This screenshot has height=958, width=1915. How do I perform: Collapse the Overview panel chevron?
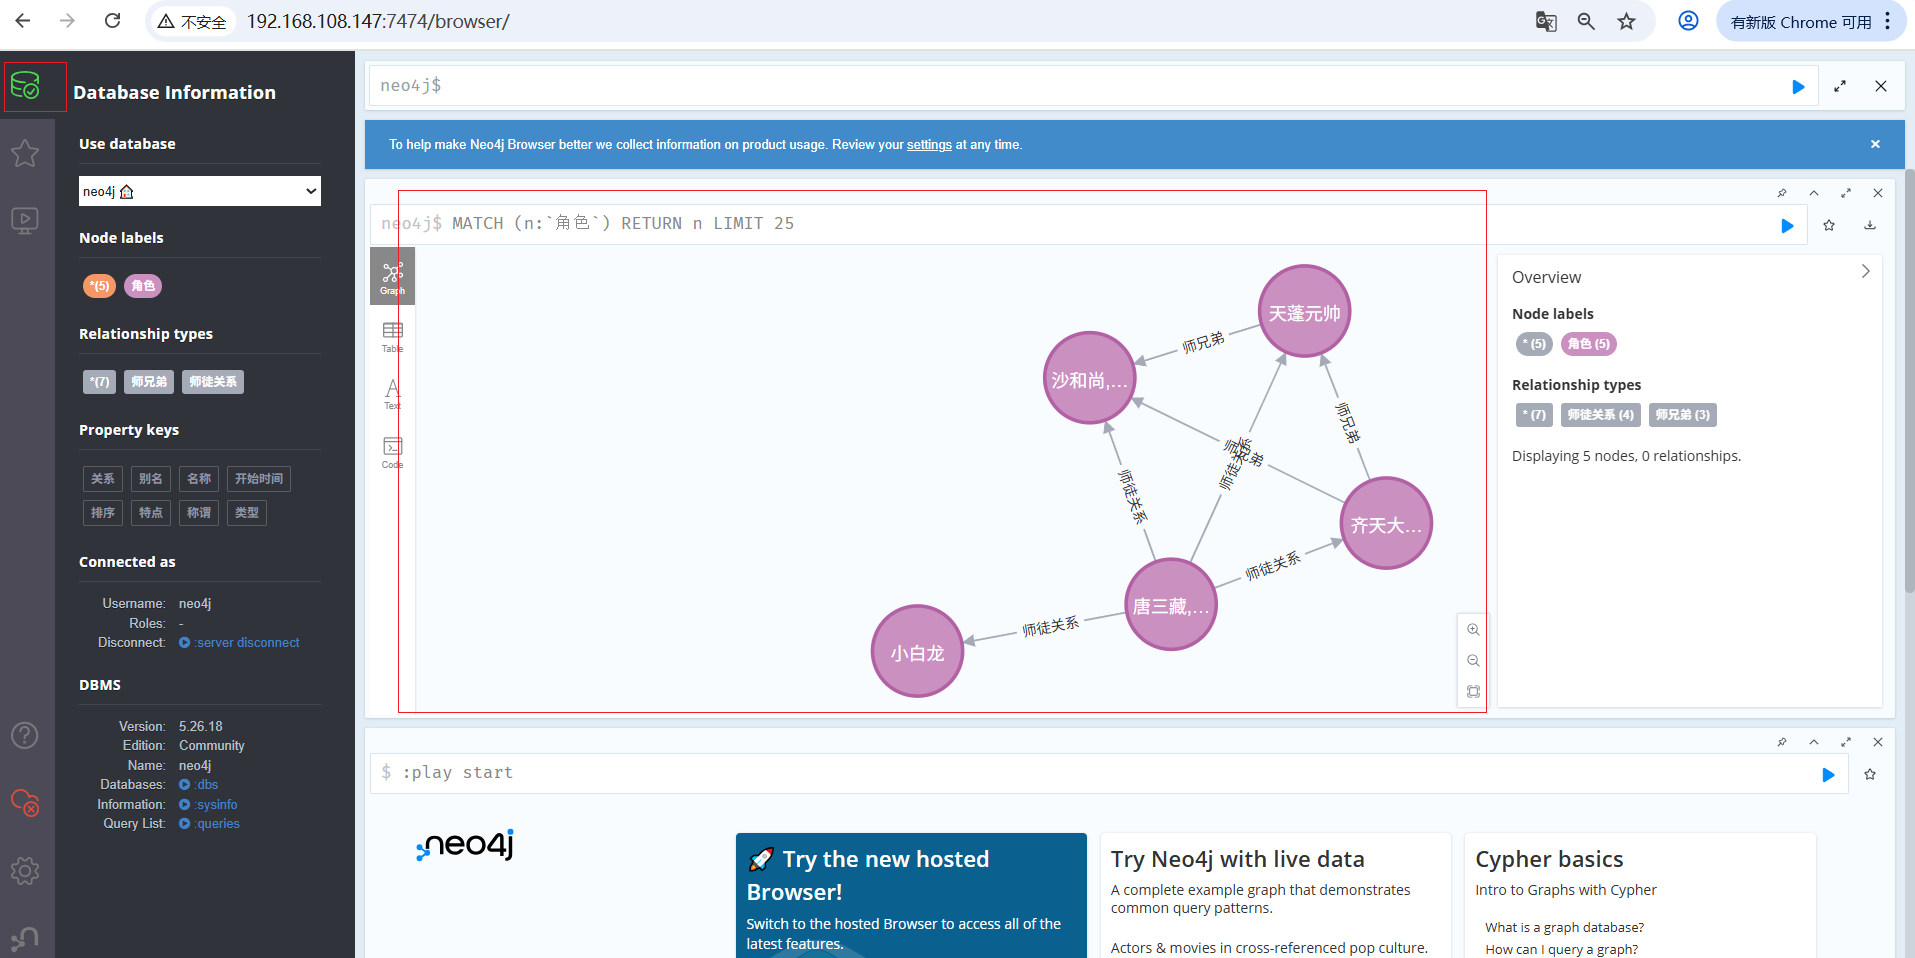[1865, 271]
